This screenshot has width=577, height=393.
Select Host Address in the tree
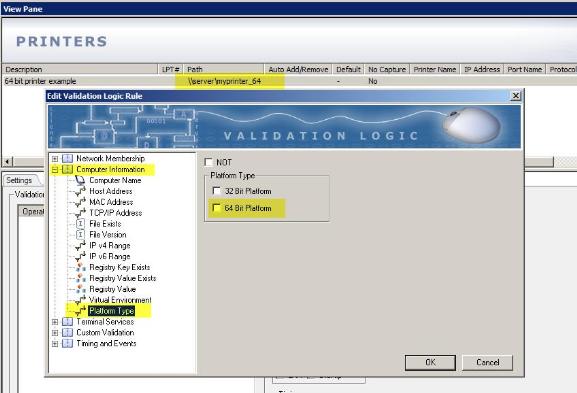point(111,191)
